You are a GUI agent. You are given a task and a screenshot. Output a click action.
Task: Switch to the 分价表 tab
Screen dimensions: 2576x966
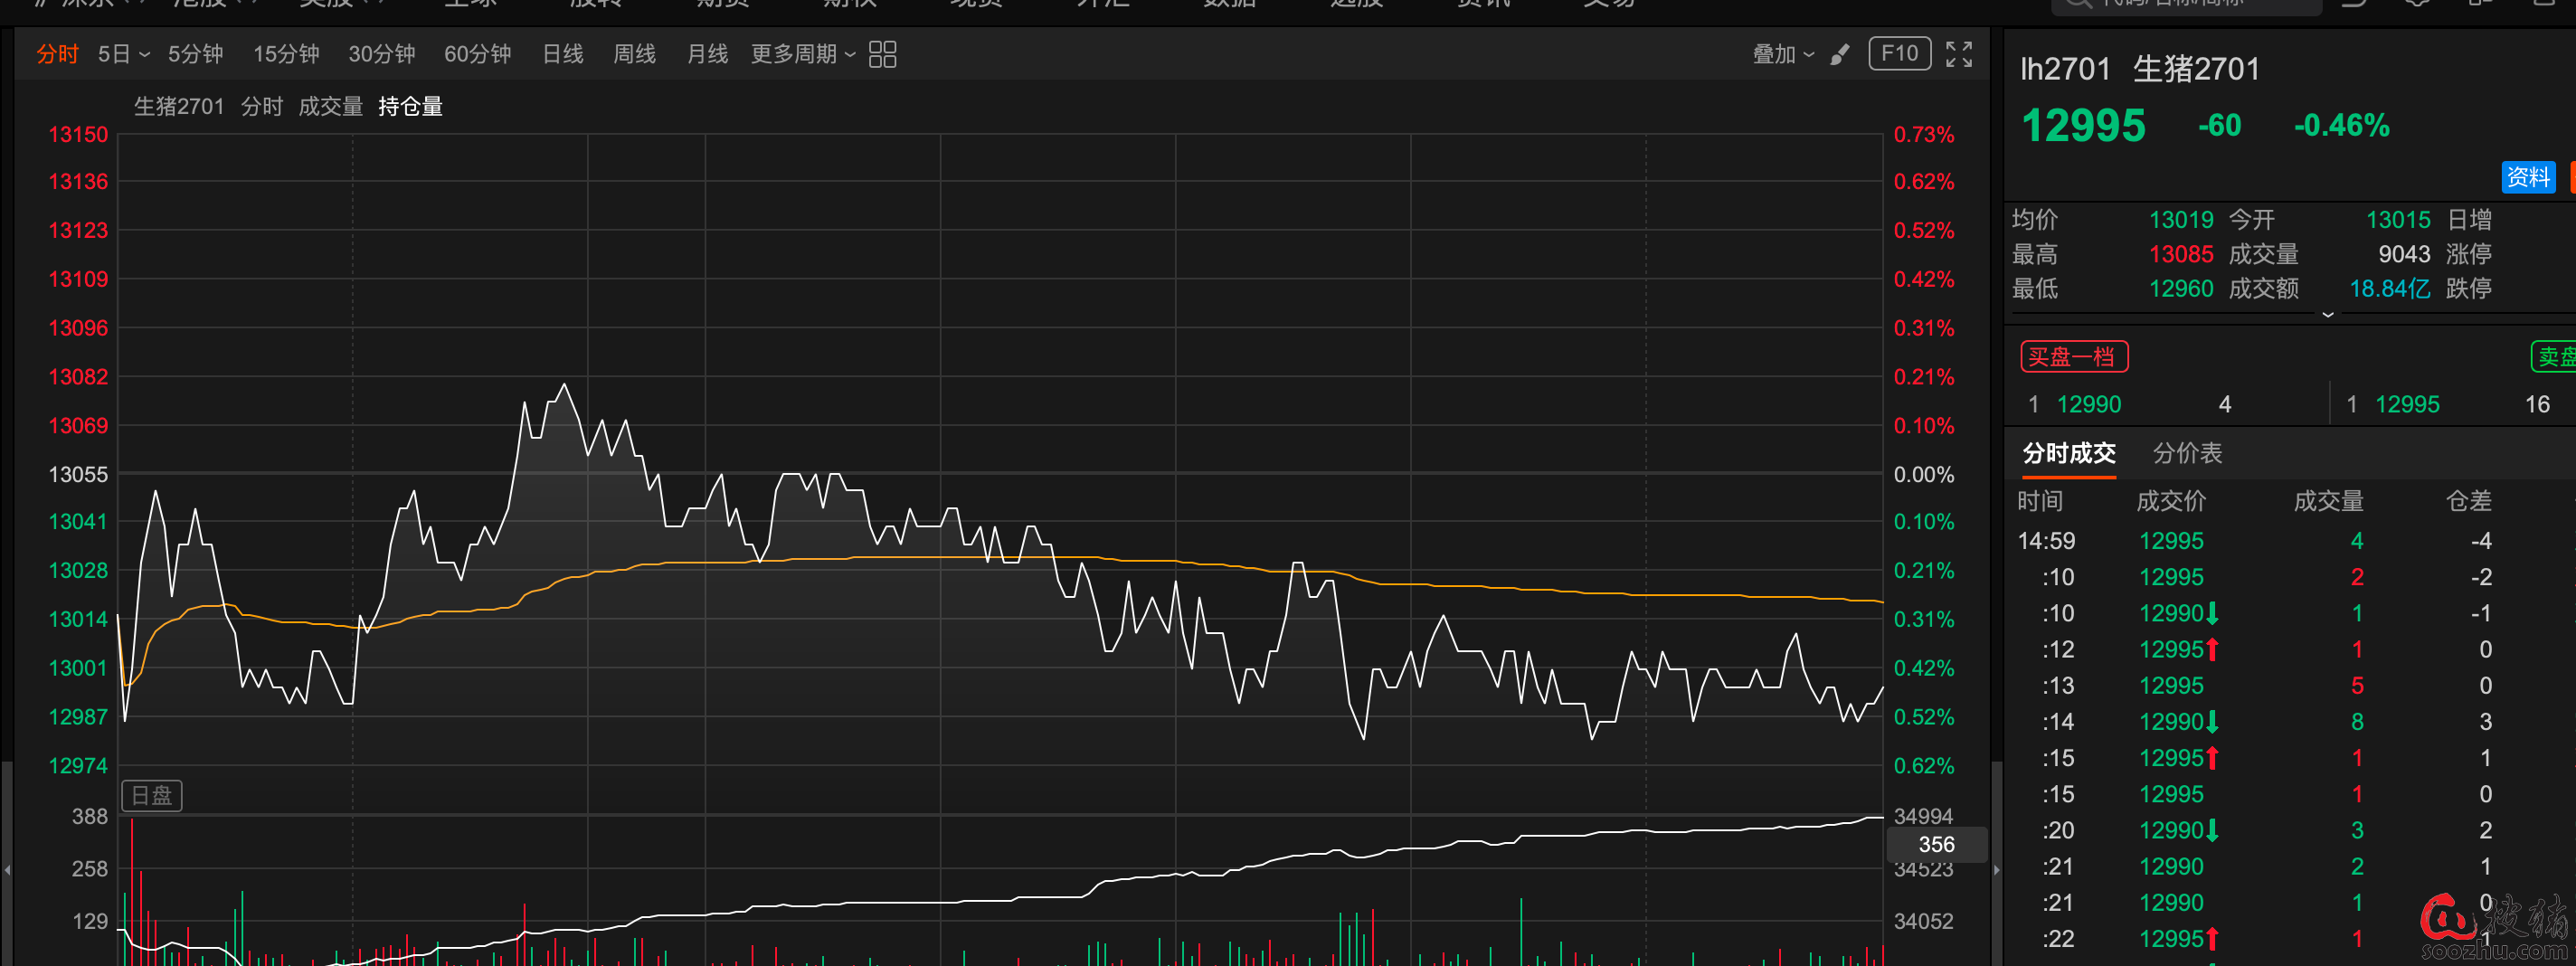(2186, 453)
